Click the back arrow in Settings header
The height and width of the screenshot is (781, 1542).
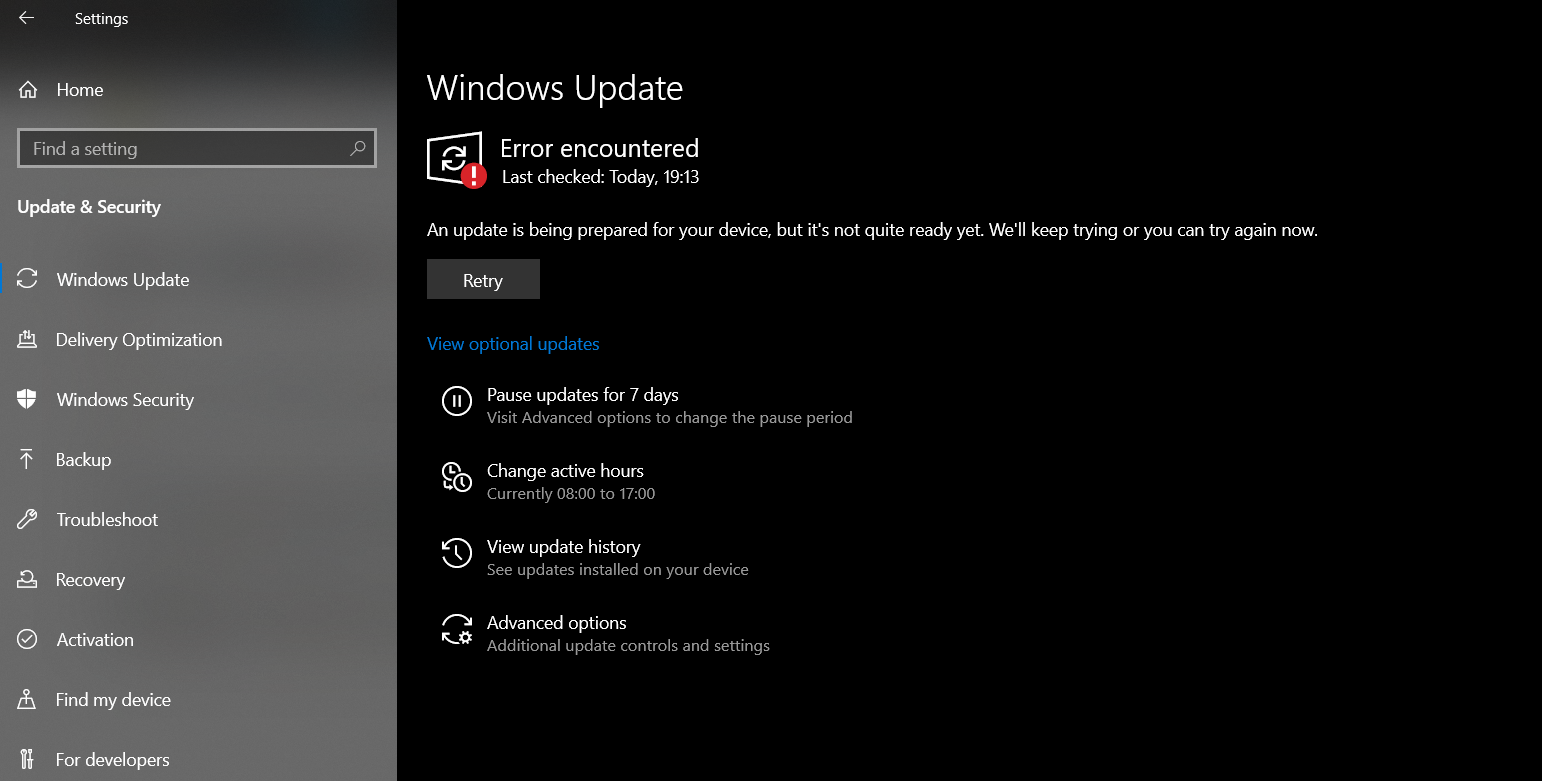(26, 18)
